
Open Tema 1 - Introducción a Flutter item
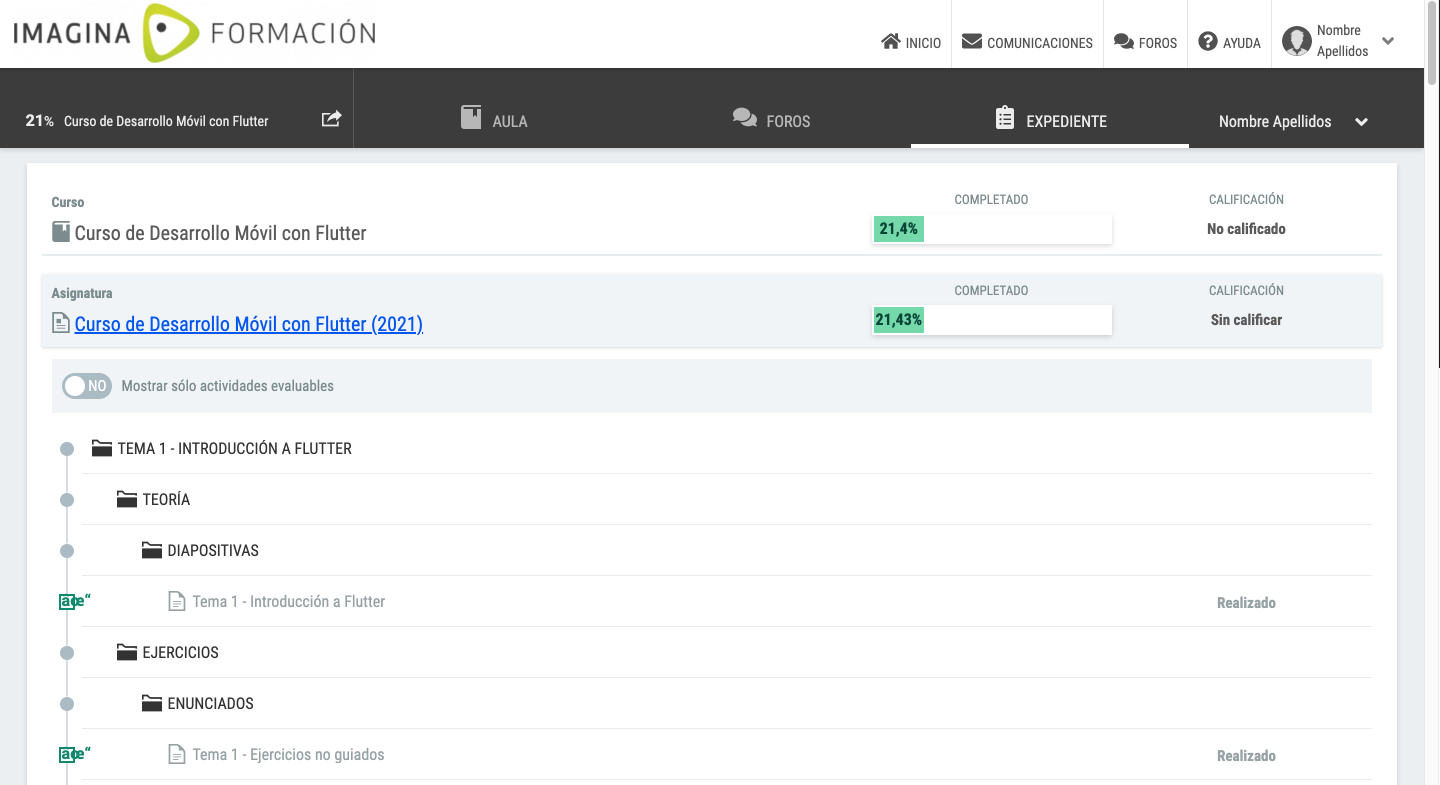coord(289,602)
